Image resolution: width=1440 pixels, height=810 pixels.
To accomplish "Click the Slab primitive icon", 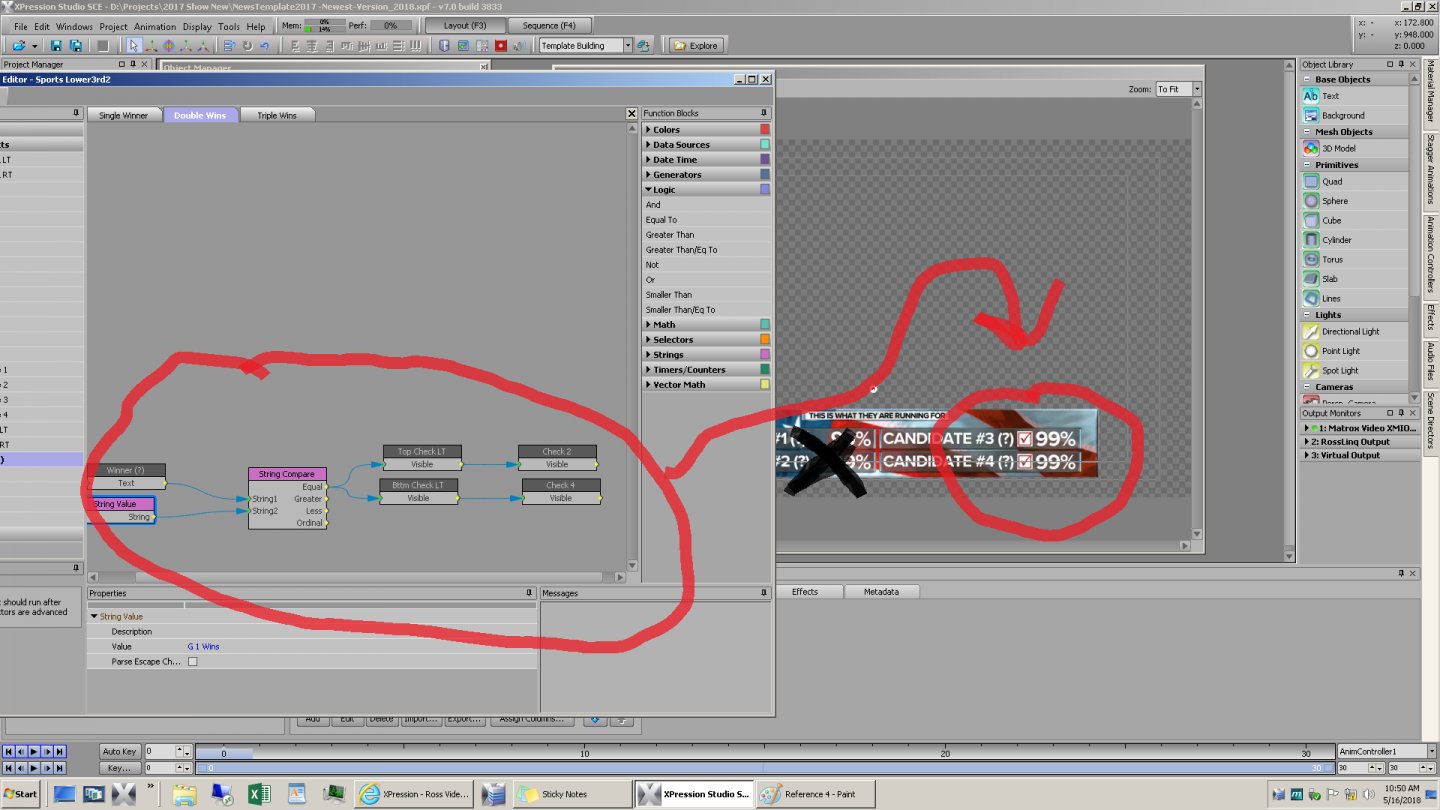I will pos(1311,279).
